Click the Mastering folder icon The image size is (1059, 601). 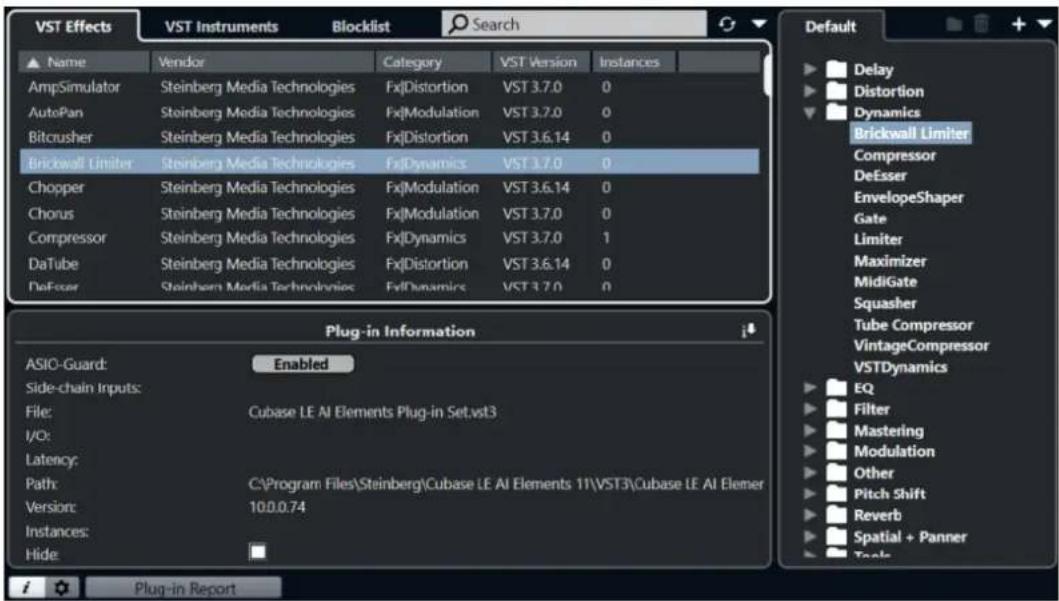point(836,431)
